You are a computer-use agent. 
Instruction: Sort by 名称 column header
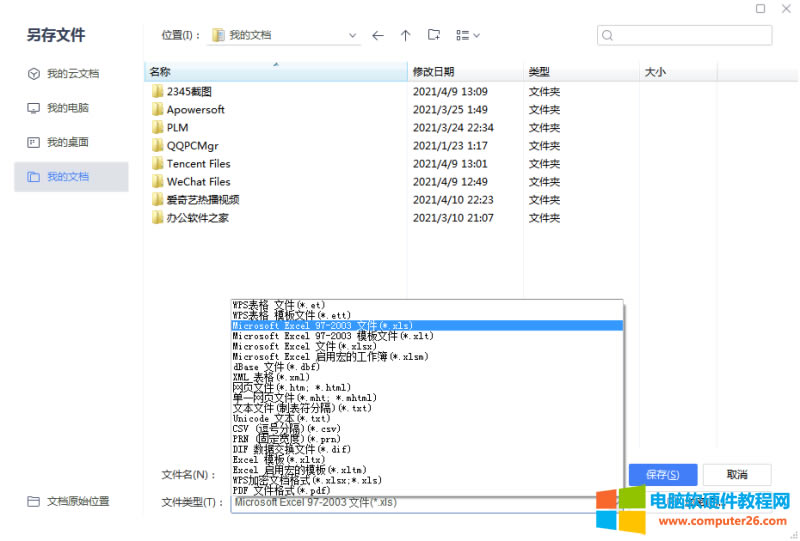coord(276,71)
